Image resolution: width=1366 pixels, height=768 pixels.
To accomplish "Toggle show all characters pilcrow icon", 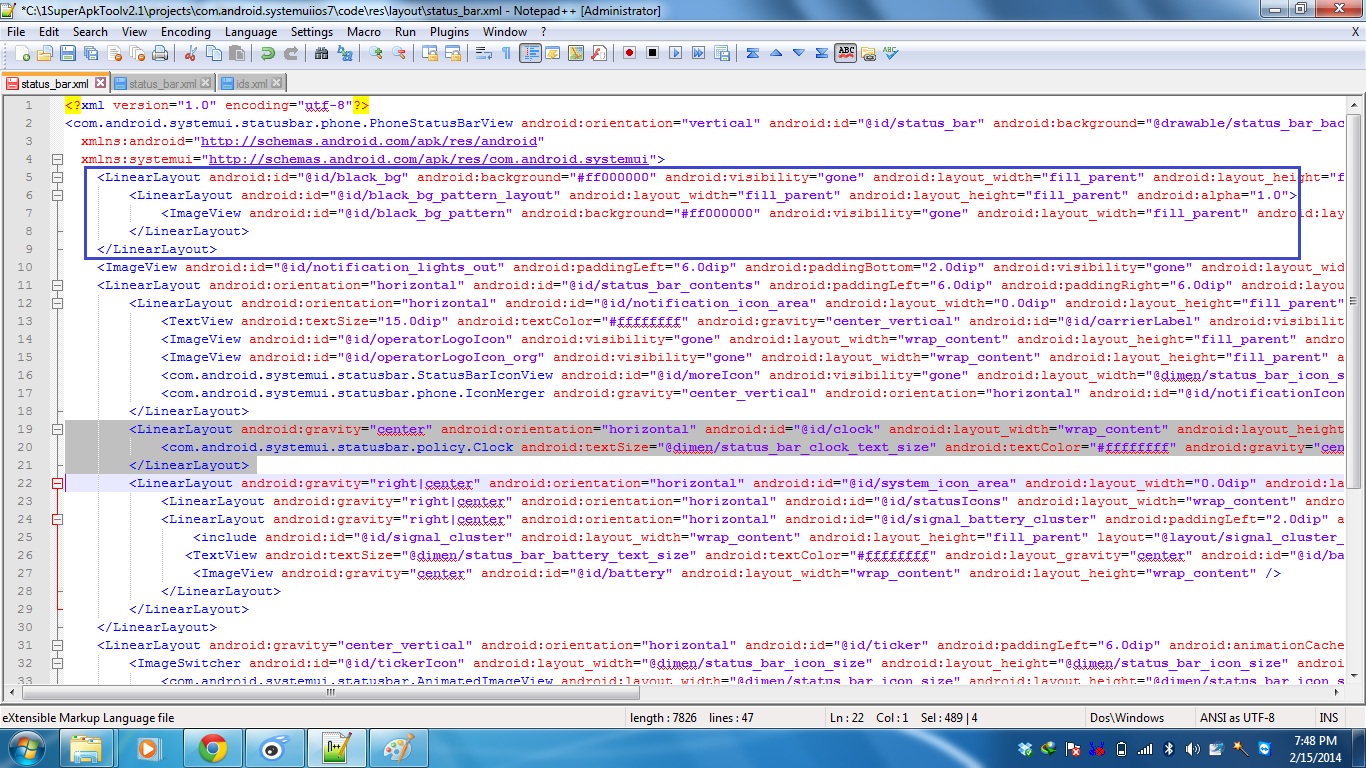I will pyautogui.click(x=506, y=53).
